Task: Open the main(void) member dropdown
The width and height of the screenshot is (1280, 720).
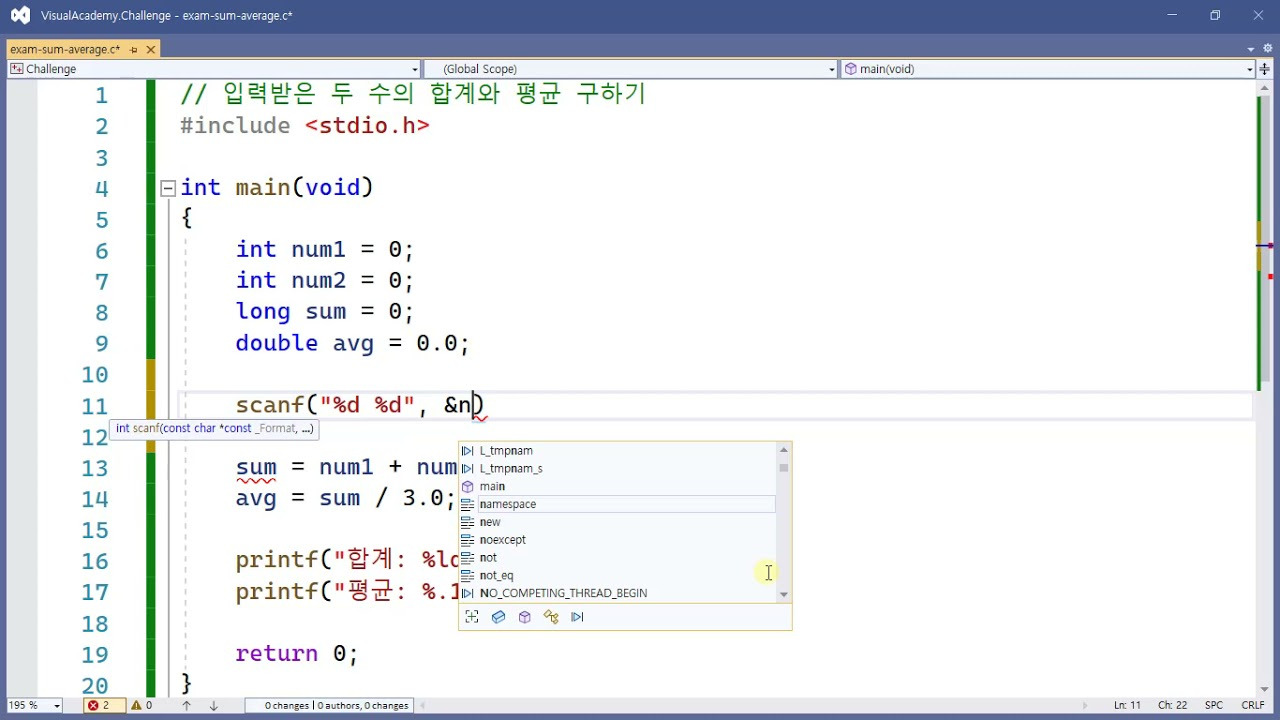Action: [1048, 69]
